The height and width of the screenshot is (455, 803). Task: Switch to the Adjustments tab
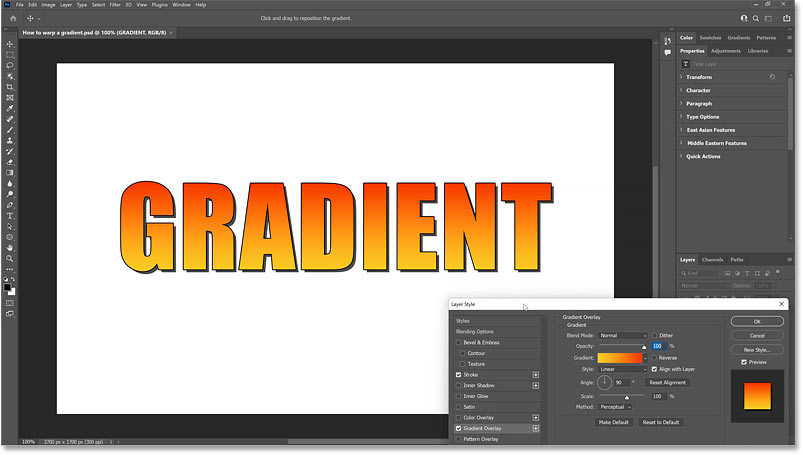[x=726, y=51]
